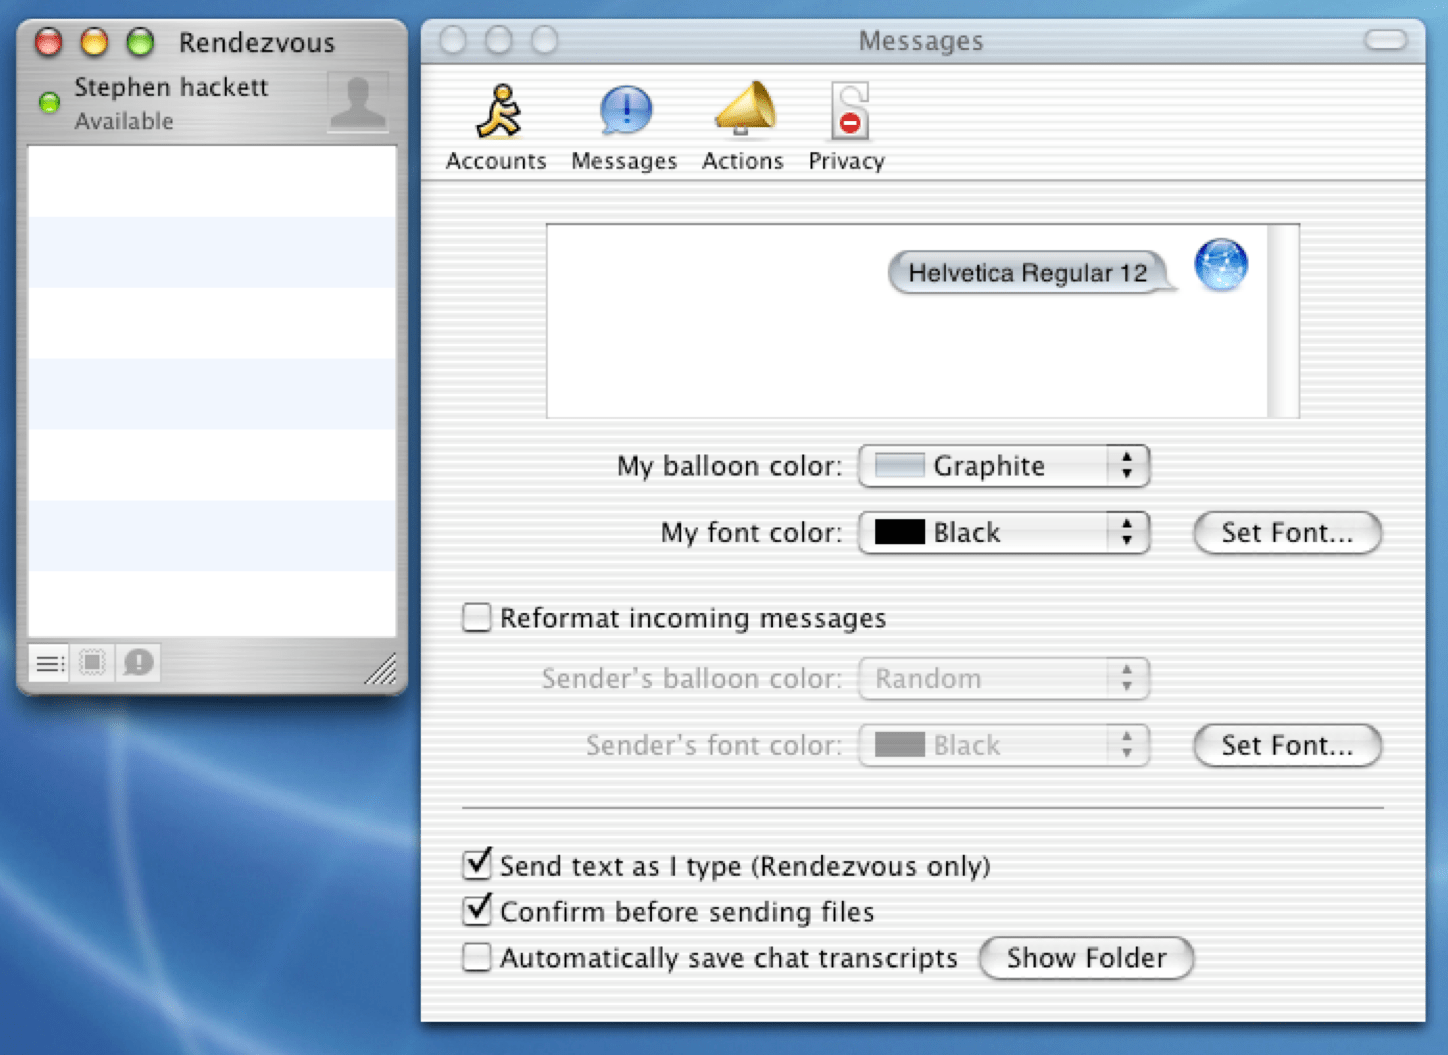This screenshot has height=1055, width=1448.
Task: Open the My font color Black dropdown
Action: pyautogui.click(x=1004, y=533)
